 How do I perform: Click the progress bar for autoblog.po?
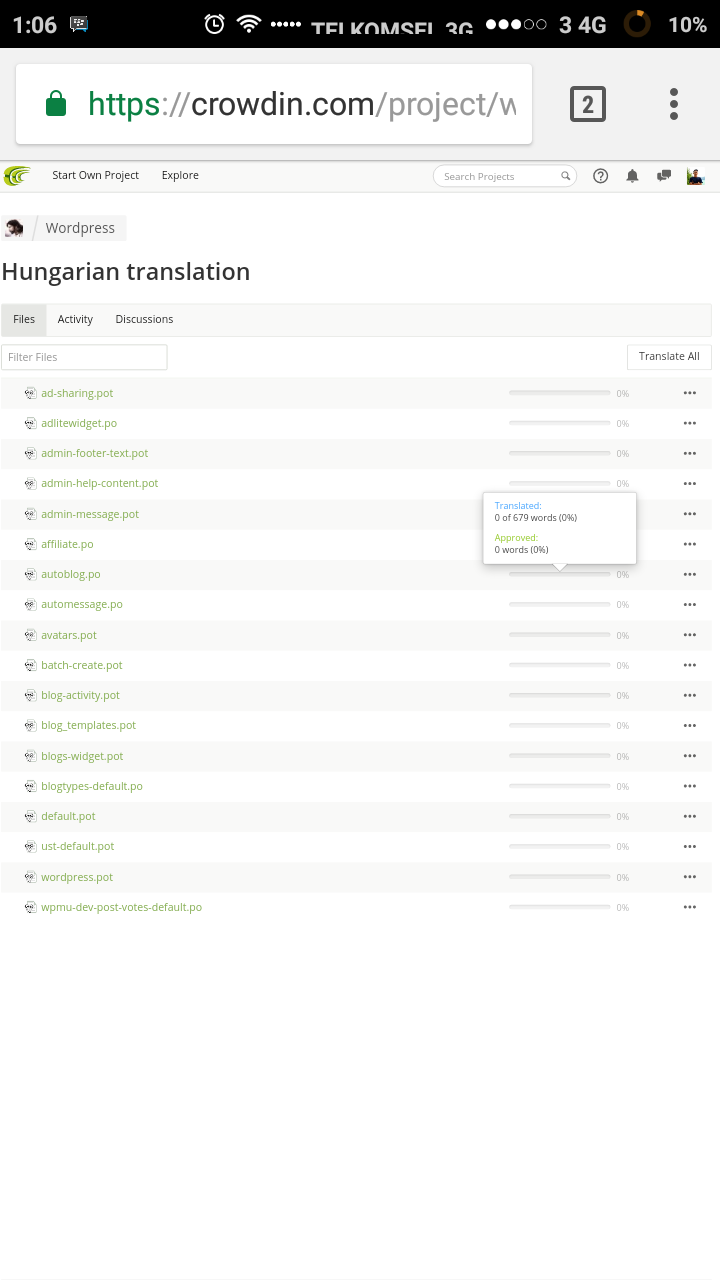[560, 574]
